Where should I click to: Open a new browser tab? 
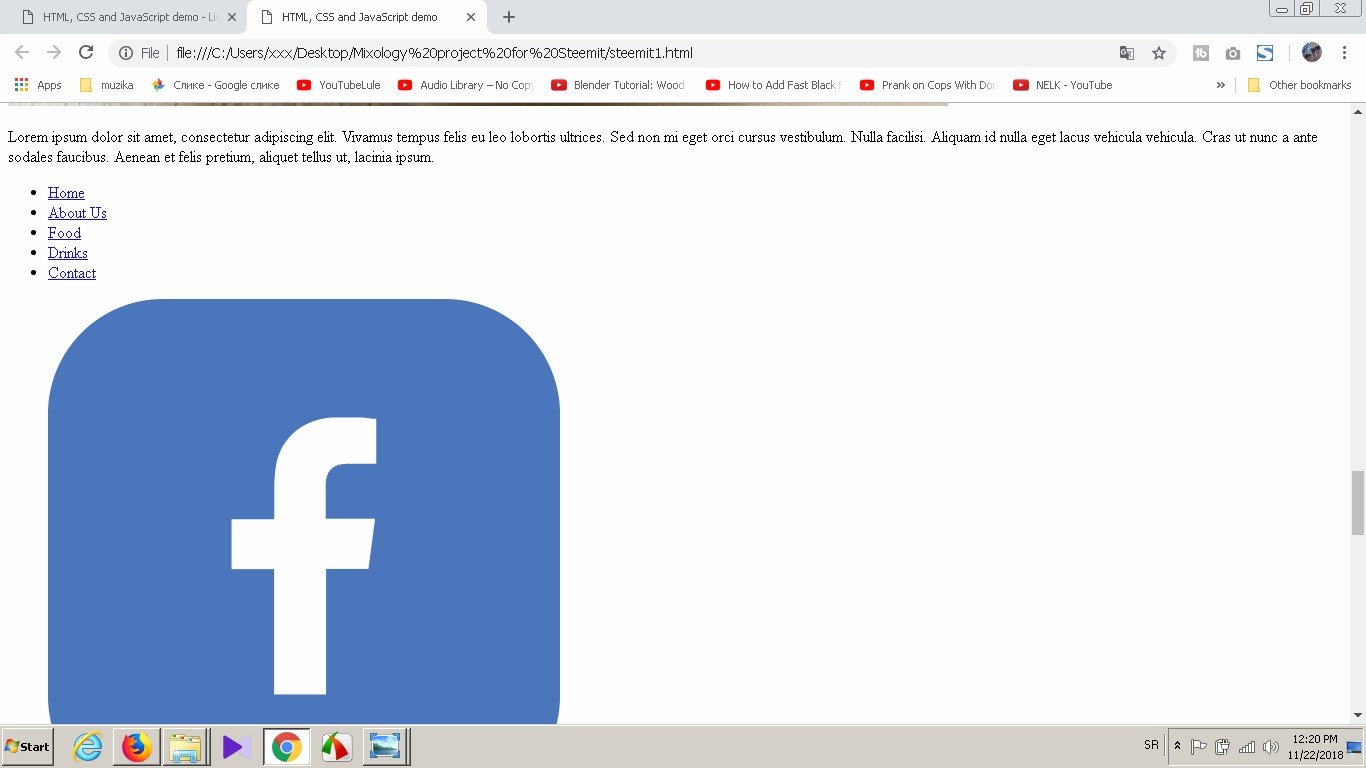tap(509, 17)
